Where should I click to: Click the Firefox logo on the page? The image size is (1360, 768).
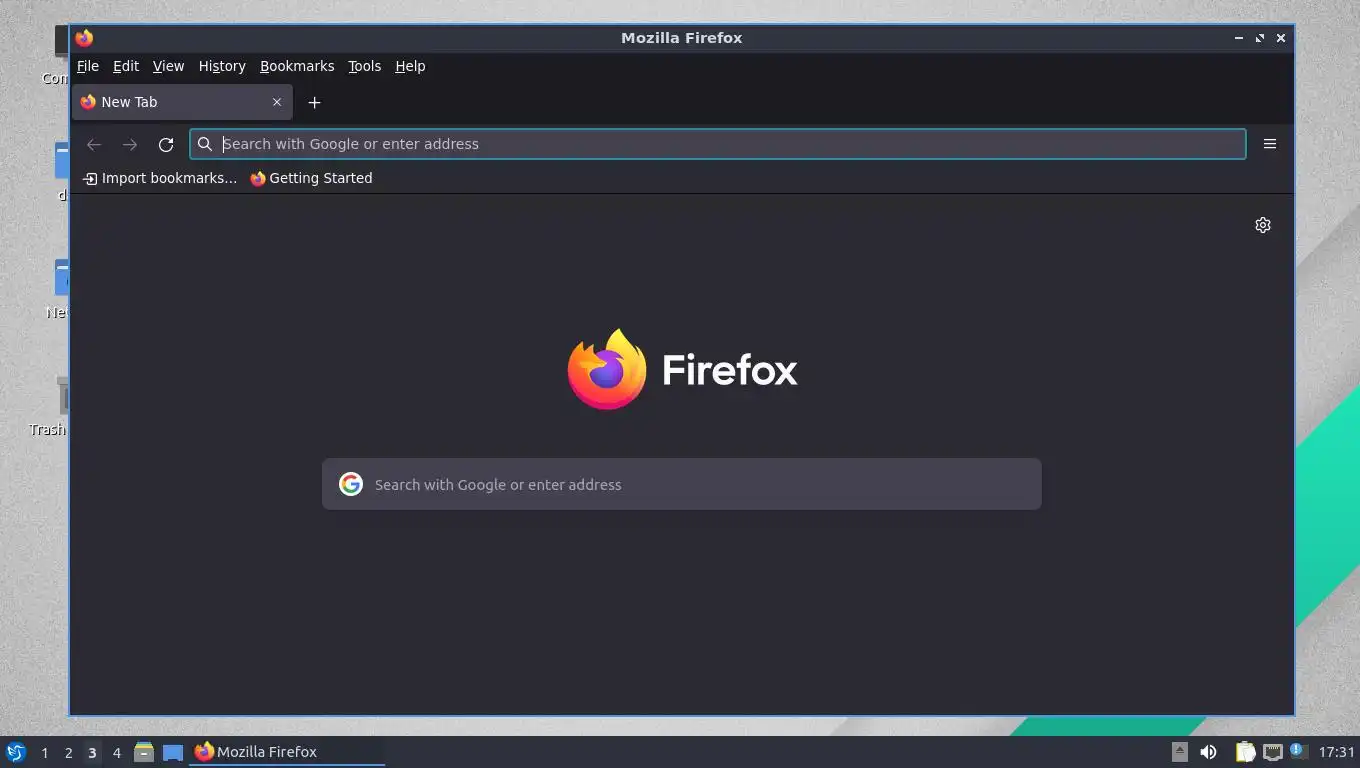click(682, 369)
